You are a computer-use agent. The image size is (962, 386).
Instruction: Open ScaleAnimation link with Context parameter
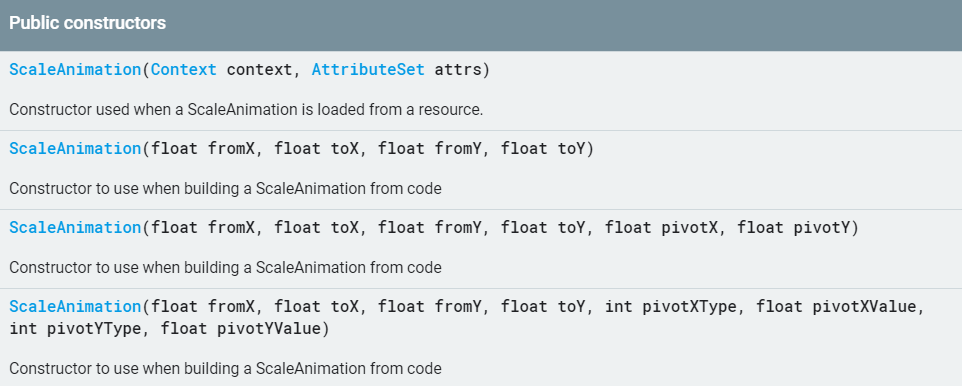[x=75, y=70]
